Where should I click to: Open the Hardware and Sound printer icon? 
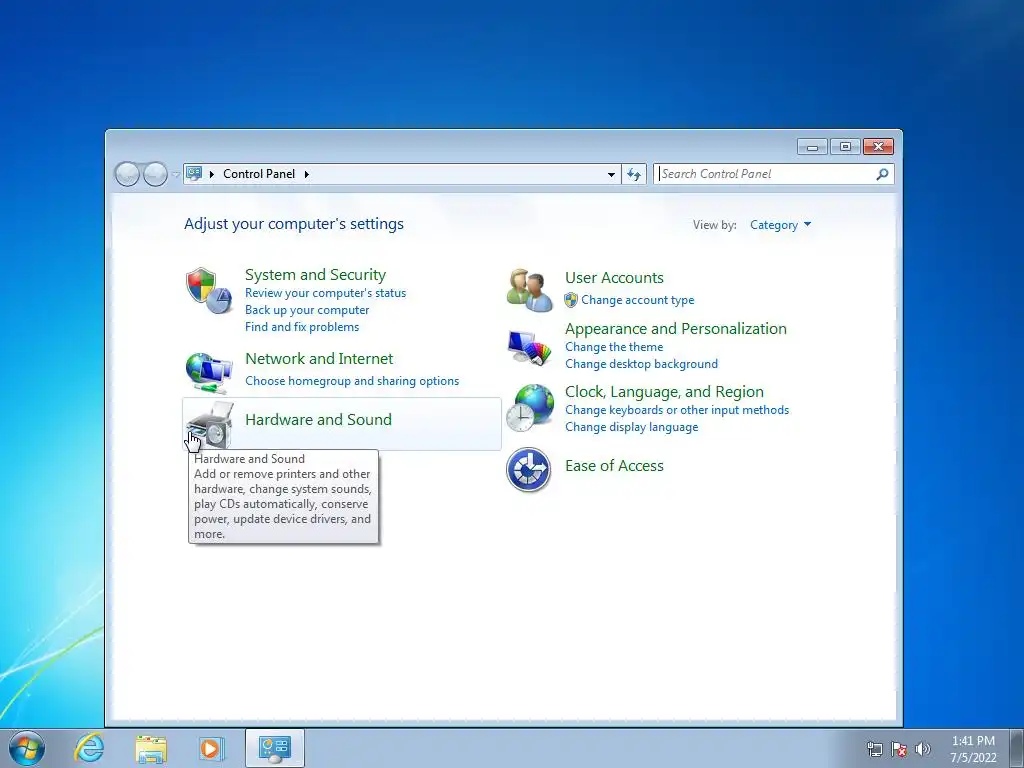210,424
